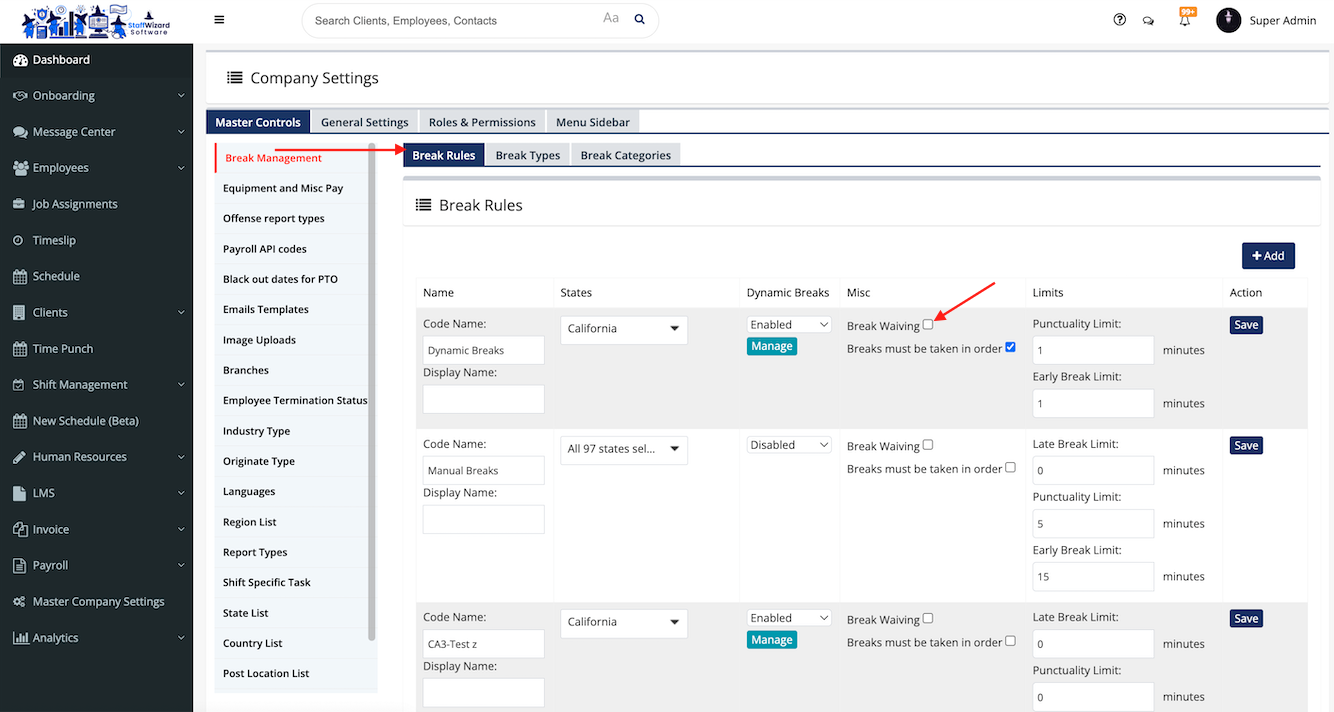This screenshot has height=712, width=1334.
Task: Open the chat messages icon in header
Action: click(x=1148, y=19)
